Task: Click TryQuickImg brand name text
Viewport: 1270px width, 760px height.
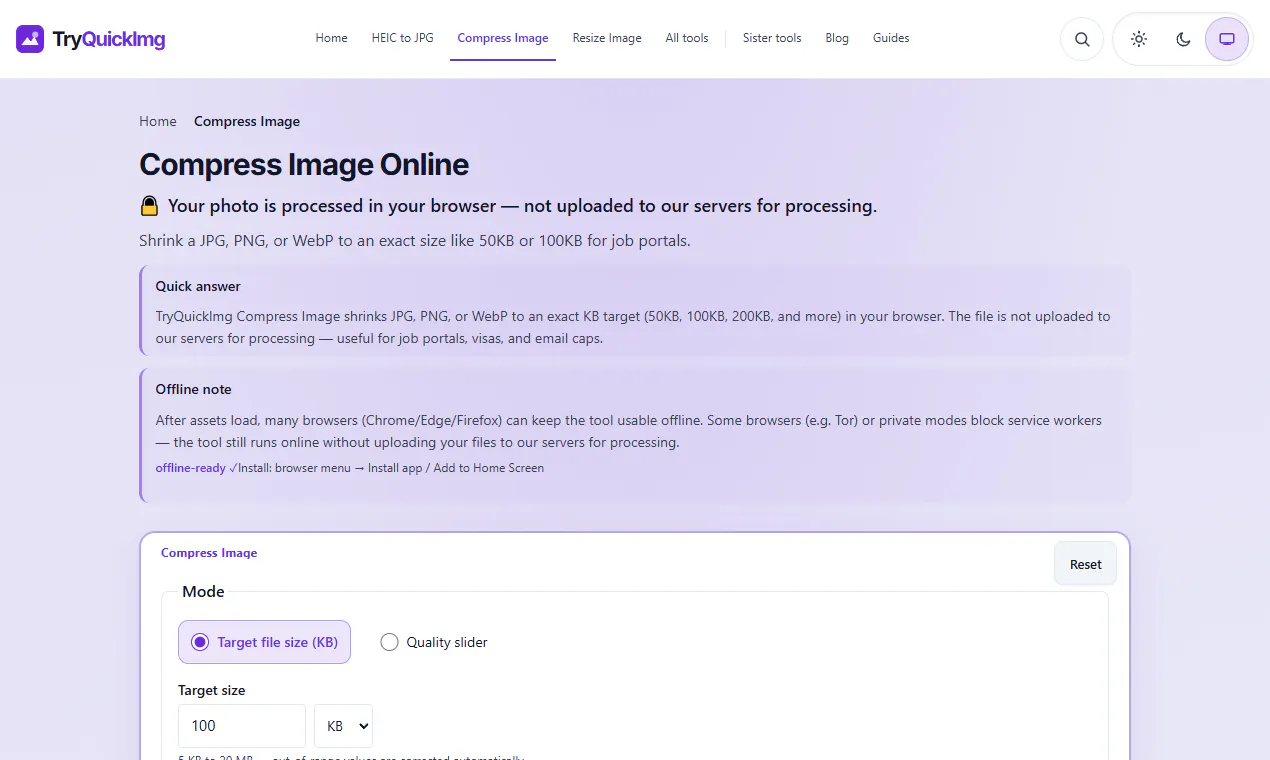Action: point(109,39)
